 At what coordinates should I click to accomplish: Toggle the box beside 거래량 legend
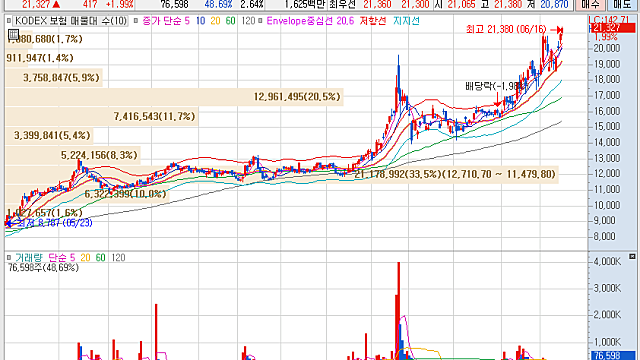9,258
